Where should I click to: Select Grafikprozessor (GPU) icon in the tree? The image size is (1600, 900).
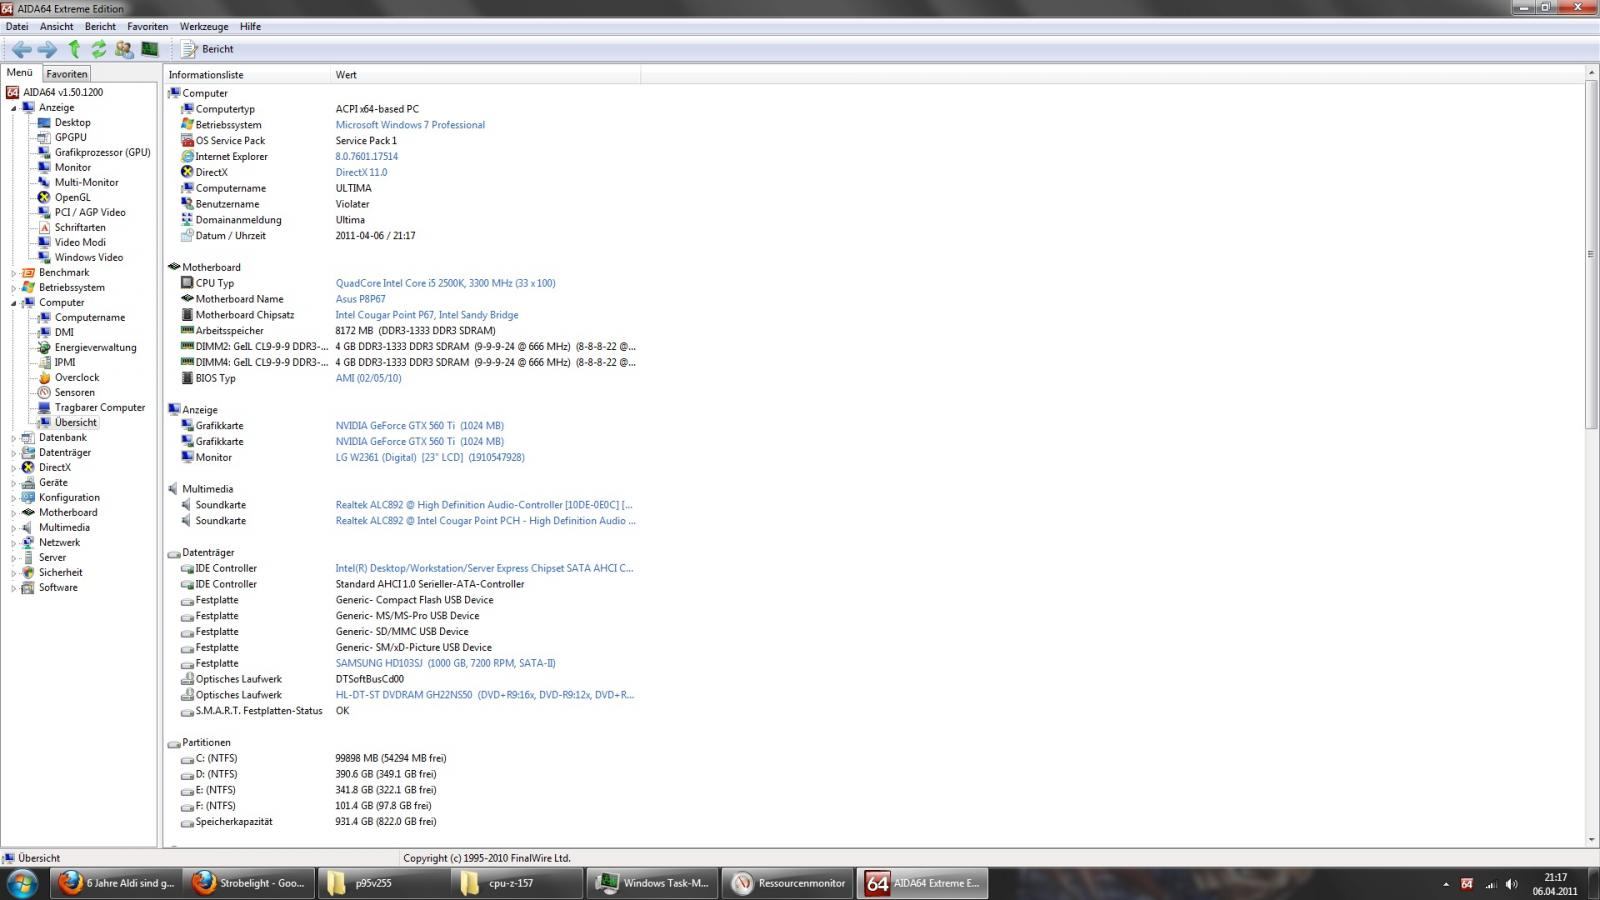44,153
